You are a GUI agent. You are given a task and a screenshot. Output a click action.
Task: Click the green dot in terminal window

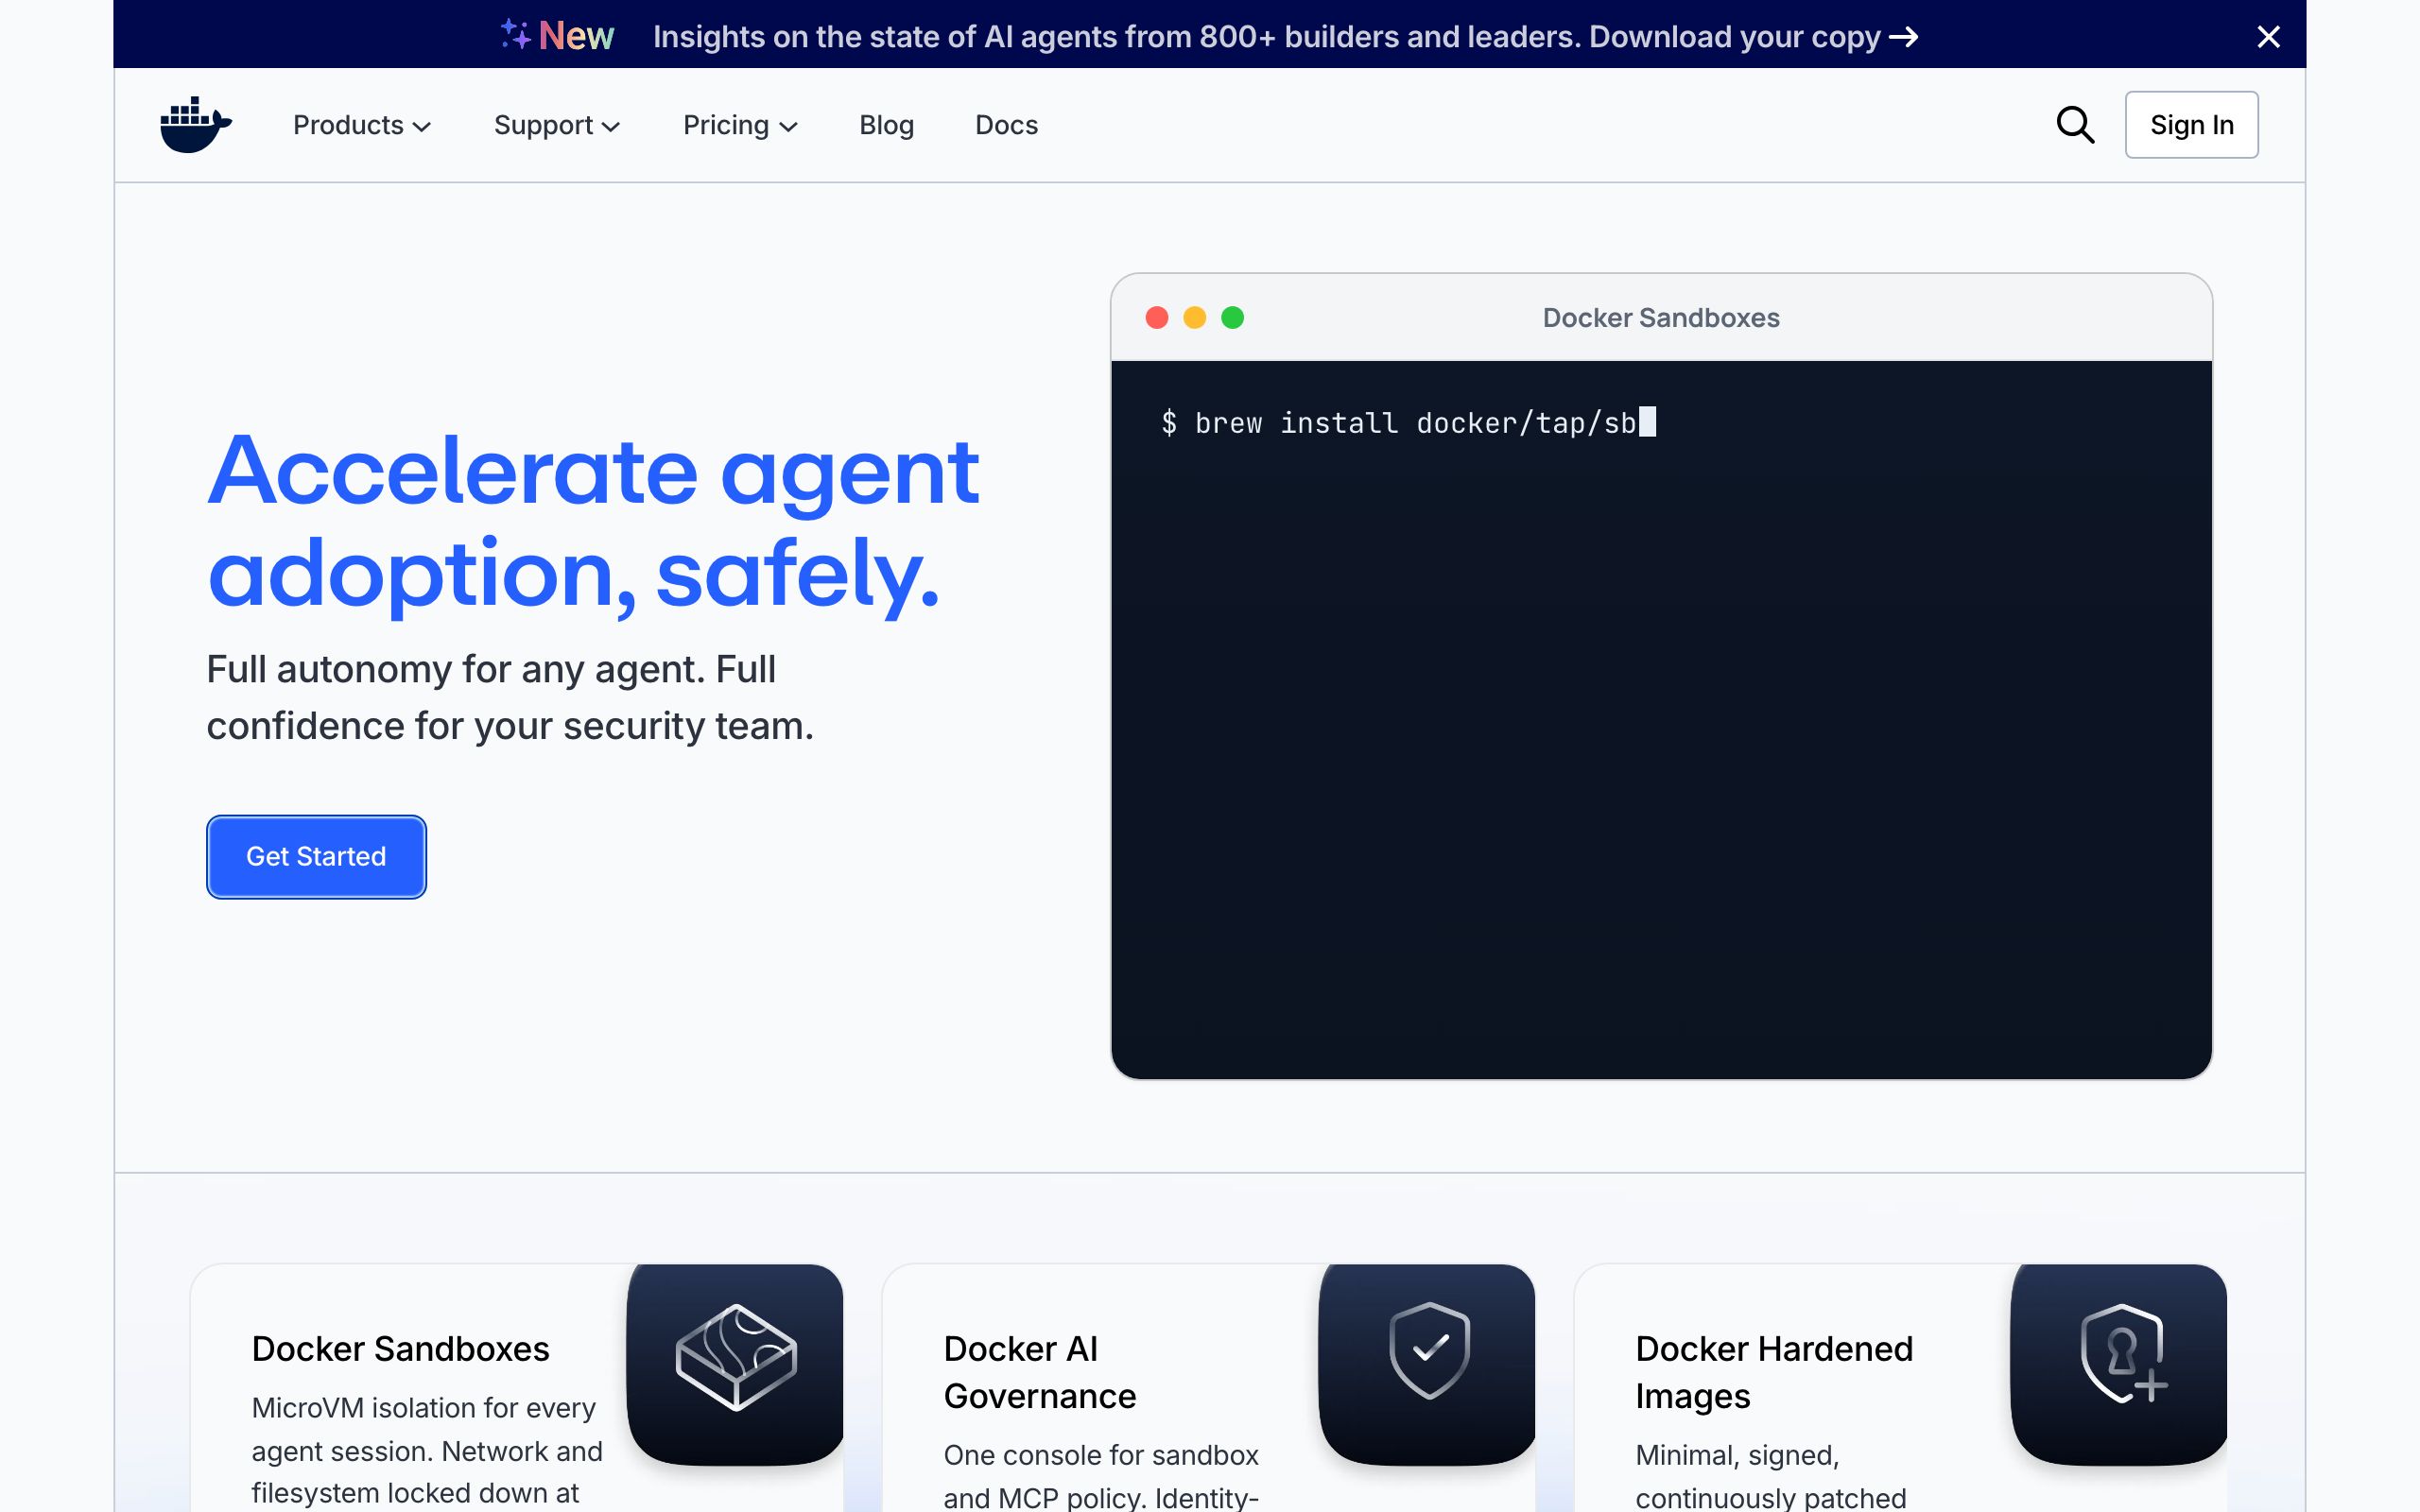click(x=1233, y=318)
